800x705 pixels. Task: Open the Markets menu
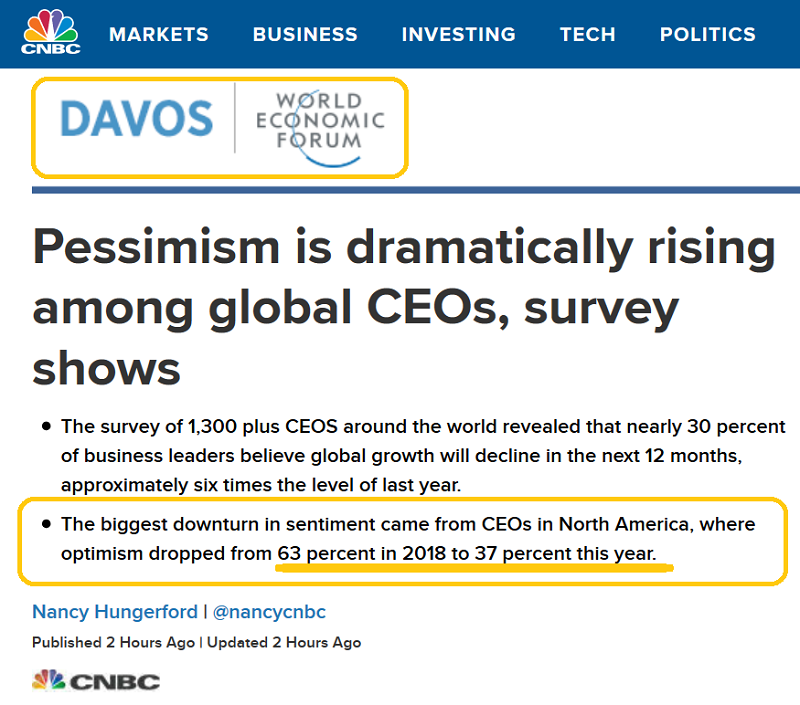click(159, 34)
